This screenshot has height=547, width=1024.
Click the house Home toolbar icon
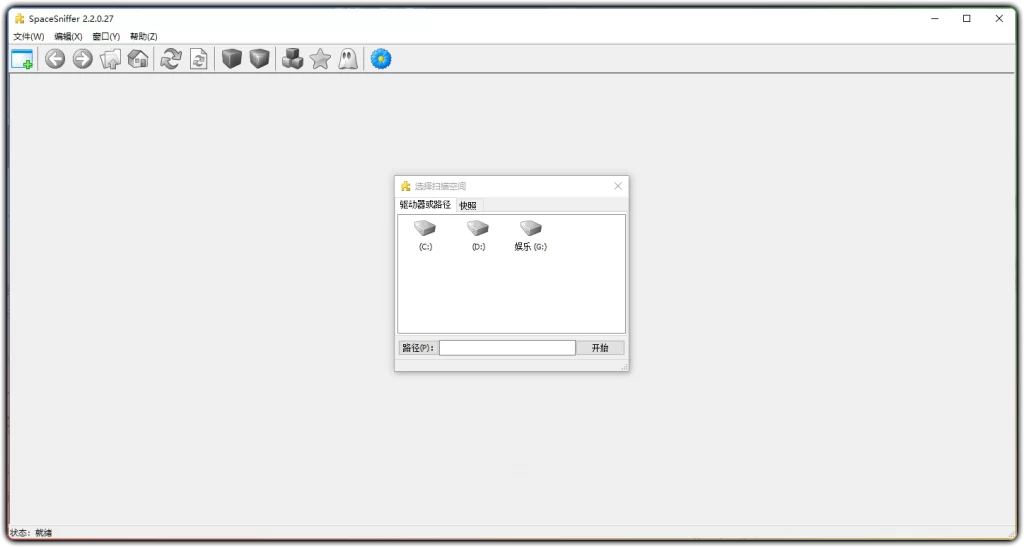tap(138, 59)
